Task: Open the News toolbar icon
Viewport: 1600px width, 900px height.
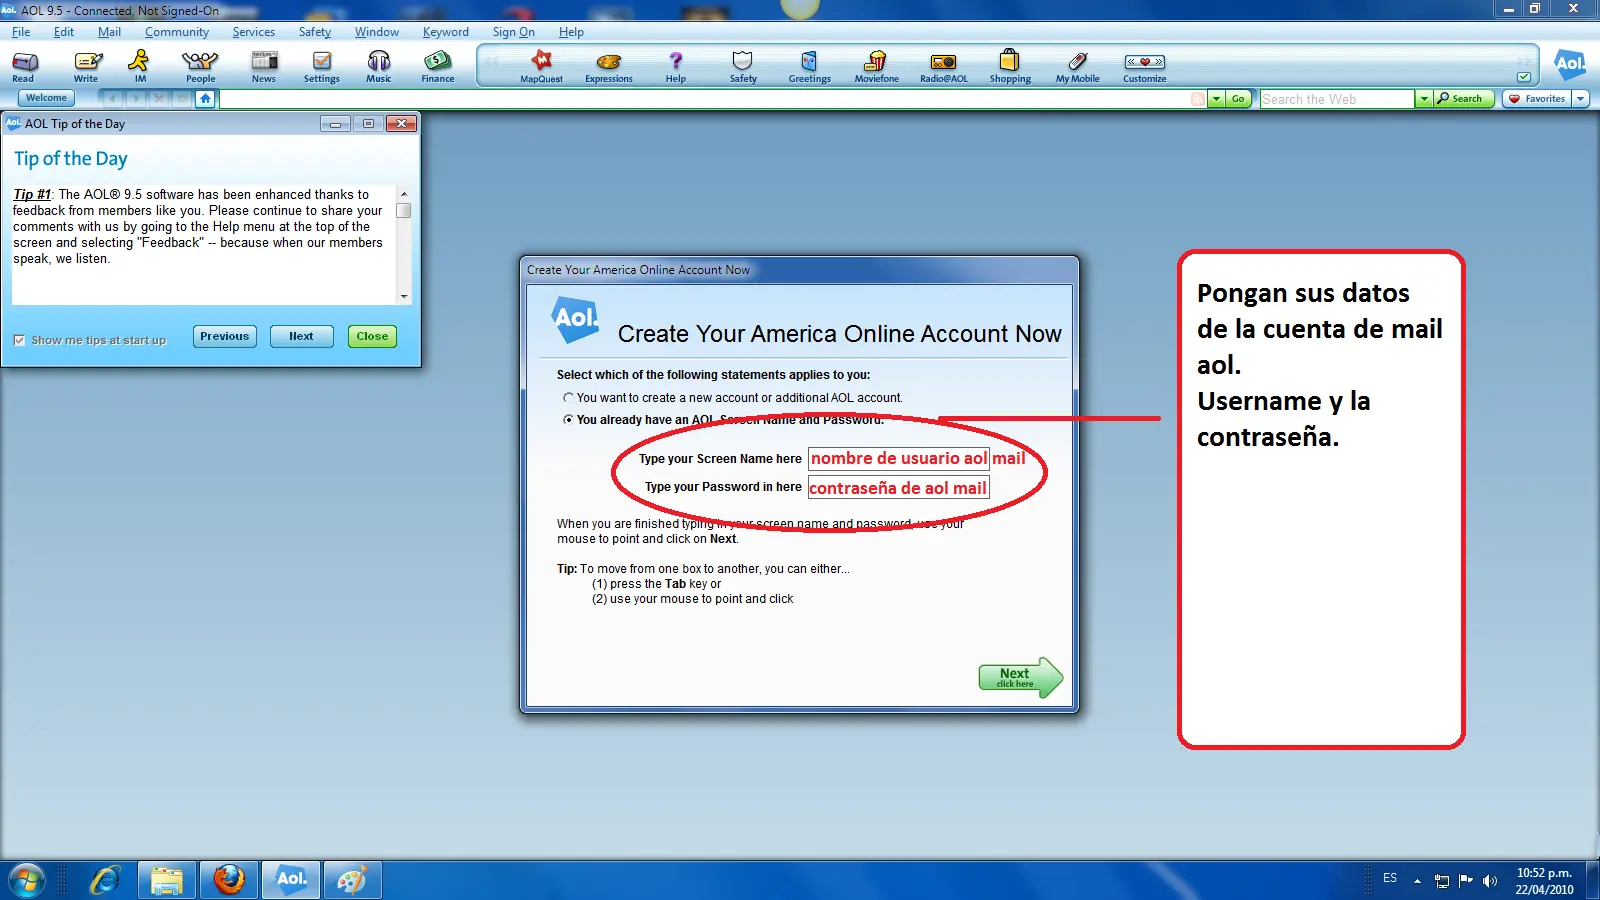Action: tap(264, 66)
